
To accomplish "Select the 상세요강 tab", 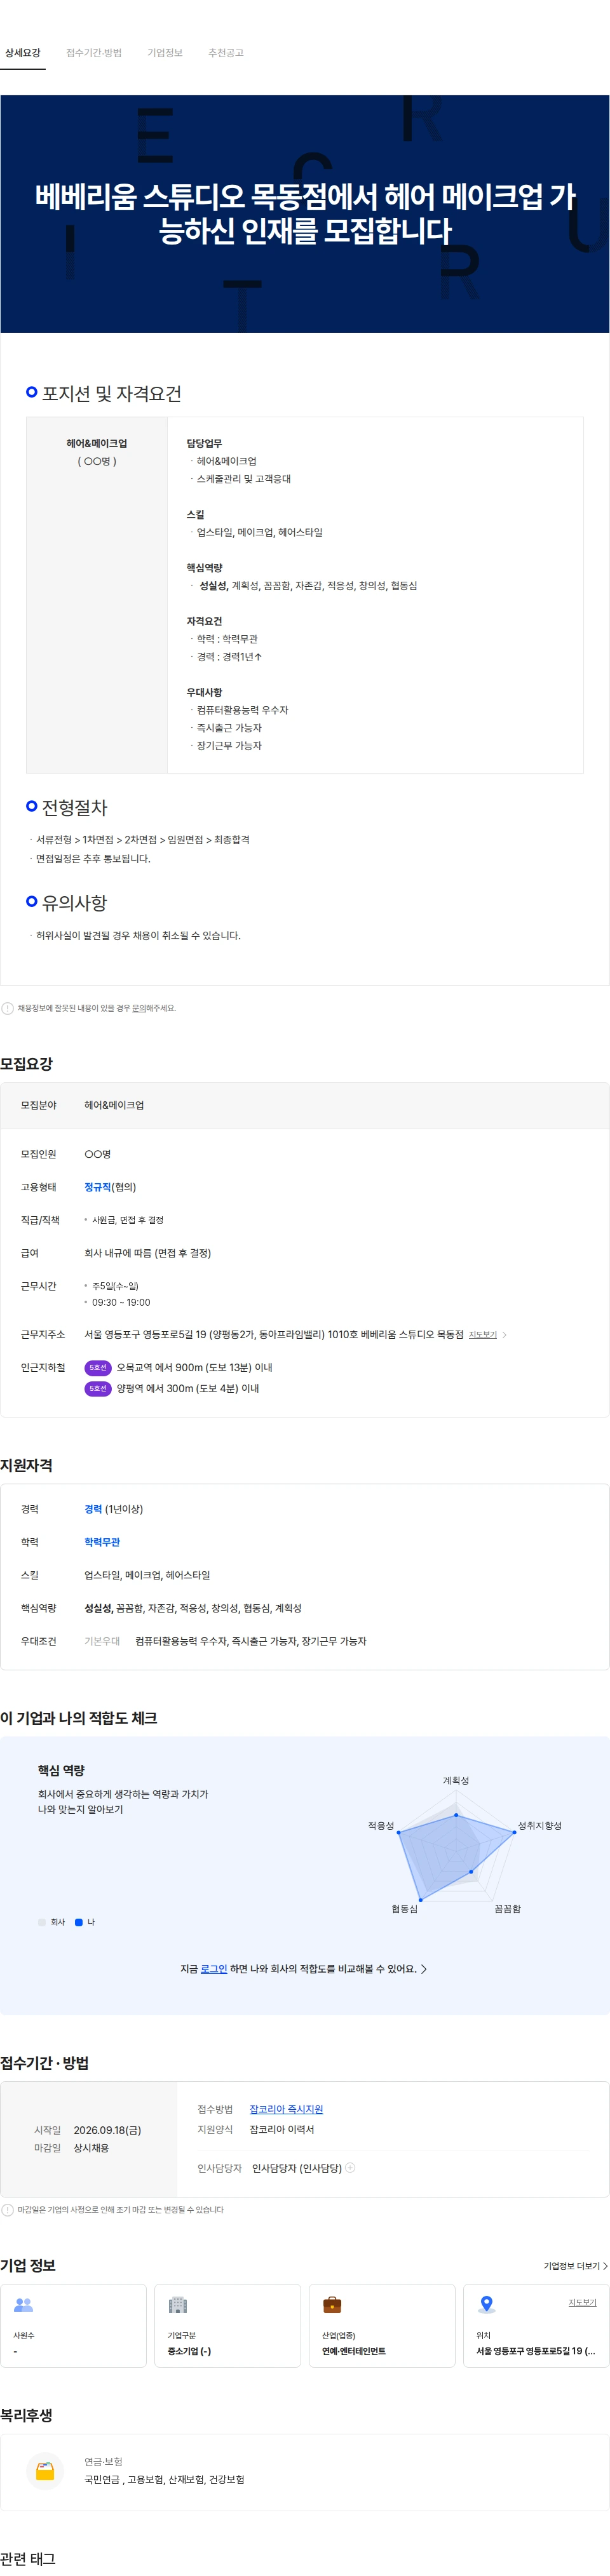I will pos(22,53).
